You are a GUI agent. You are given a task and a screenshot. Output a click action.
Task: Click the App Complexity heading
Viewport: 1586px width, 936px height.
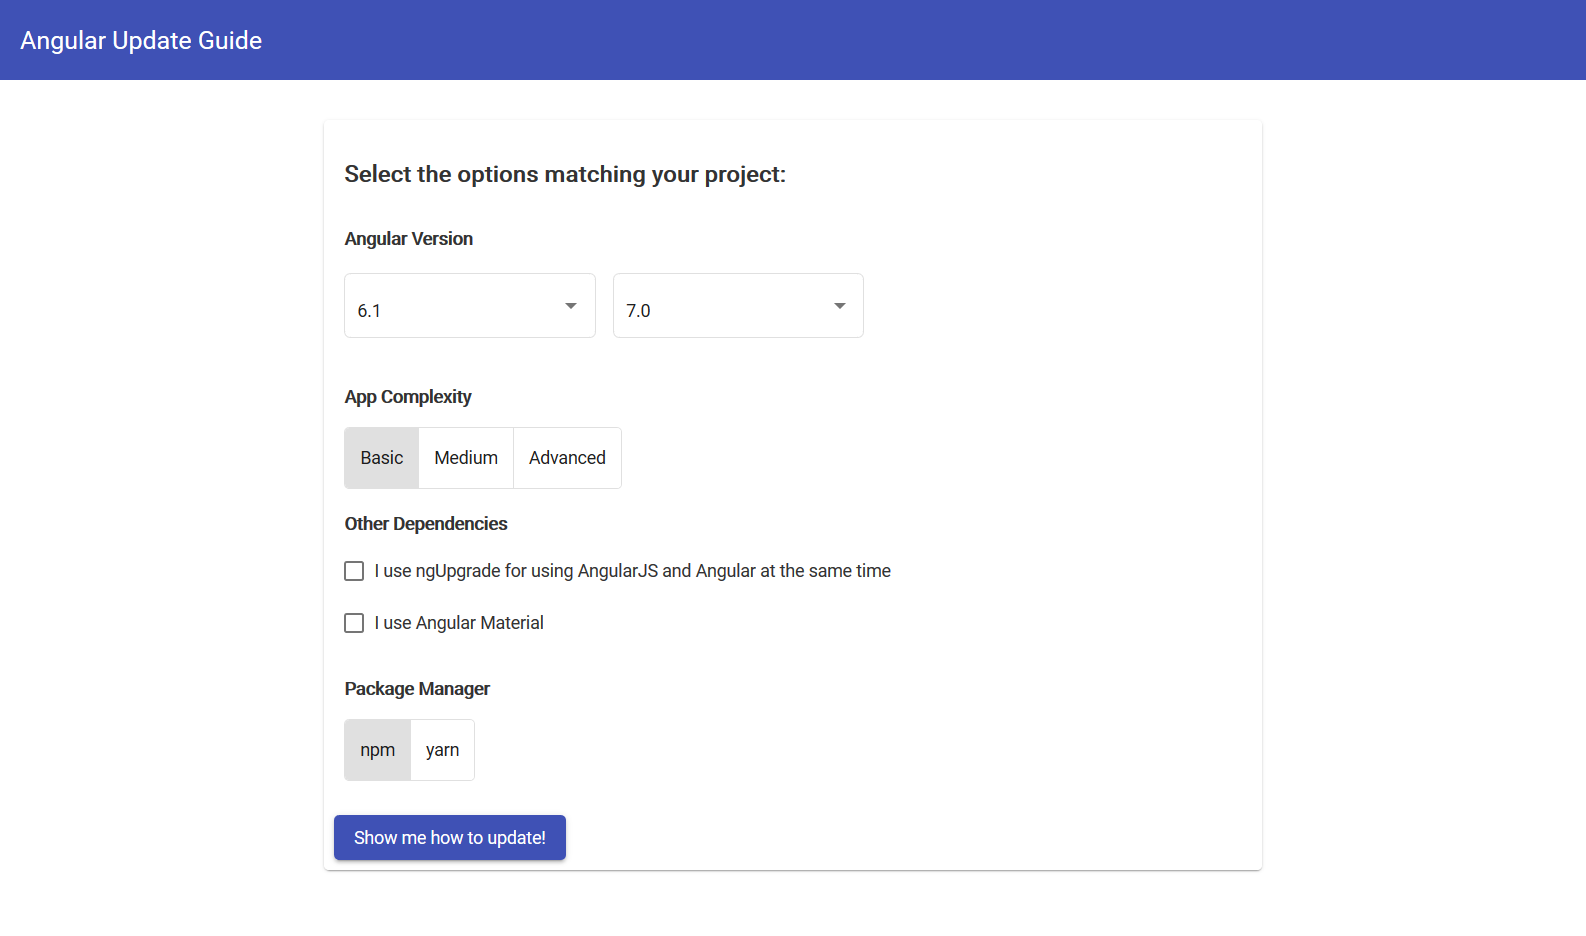pyautogui.click(x=408, y=397)
